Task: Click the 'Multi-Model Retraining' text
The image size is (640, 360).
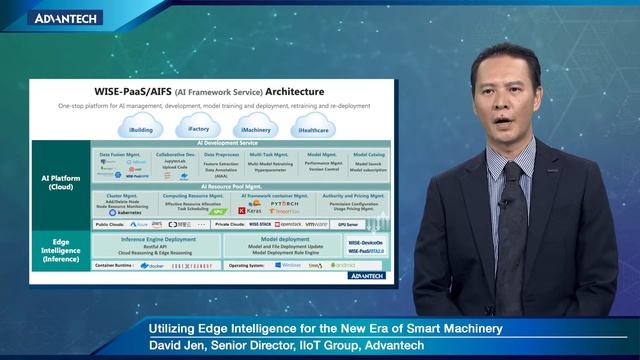Action: 270,164
